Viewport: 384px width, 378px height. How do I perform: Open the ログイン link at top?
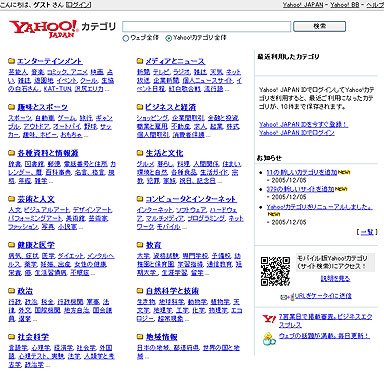tap(78, 5)
